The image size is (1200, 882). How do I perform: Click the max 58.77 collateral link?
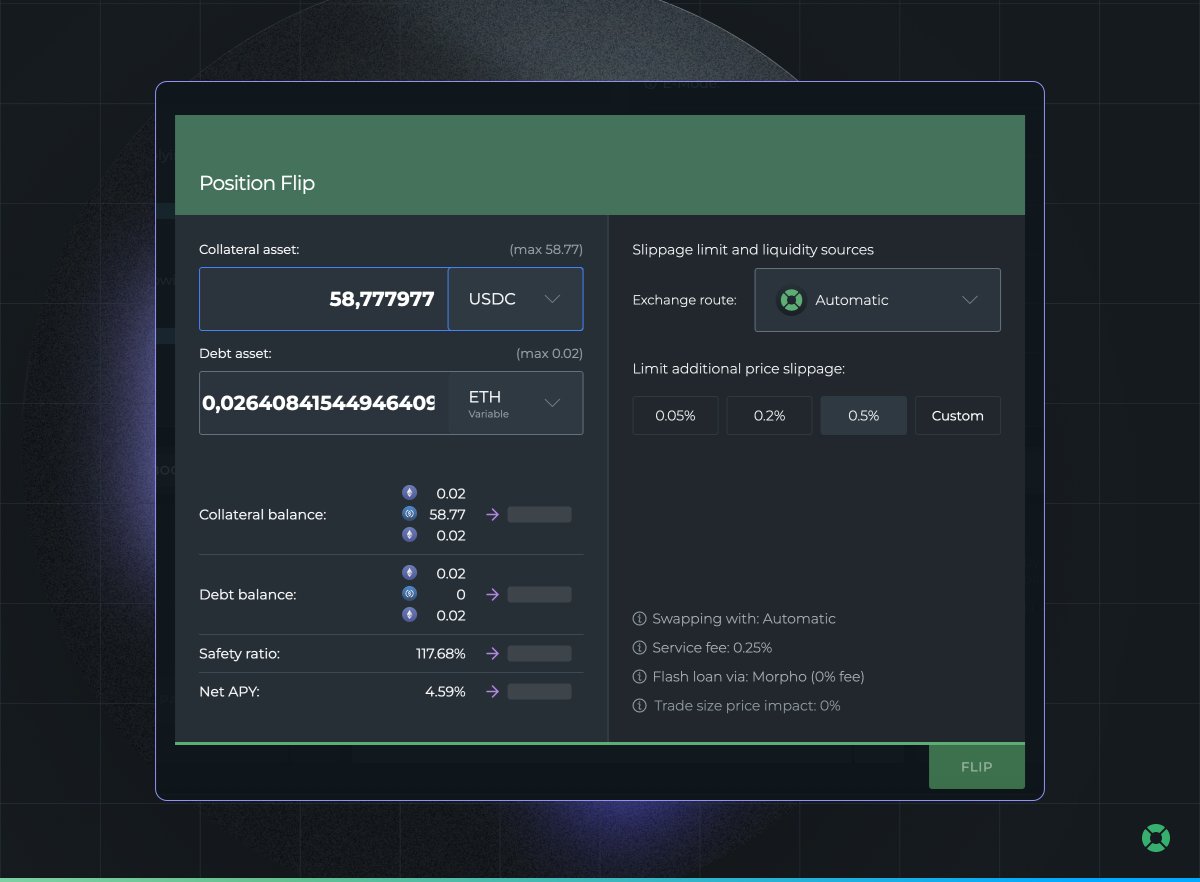[x=546, y=249]
